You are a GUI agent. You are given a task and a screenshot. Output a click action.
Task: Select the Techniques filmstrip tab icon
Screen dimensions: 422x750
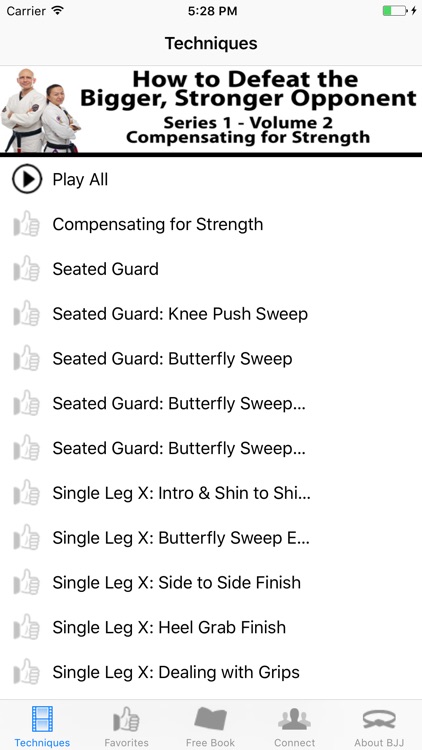pyautogui.click(x=42, y=719)
